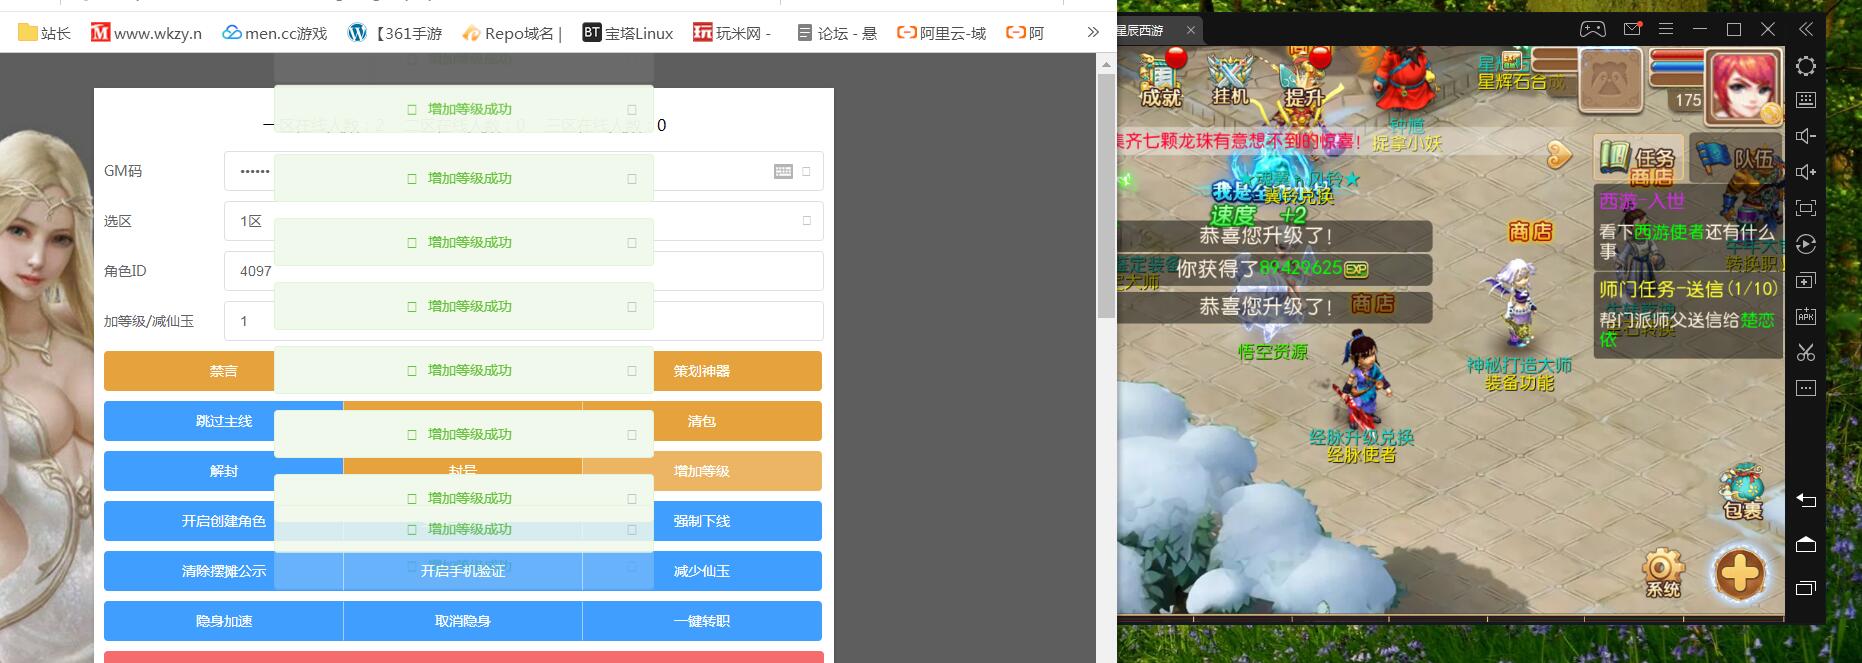
Task: Click the keyboard mapping icon in emulator sidebar
Action: point(1805,100)
